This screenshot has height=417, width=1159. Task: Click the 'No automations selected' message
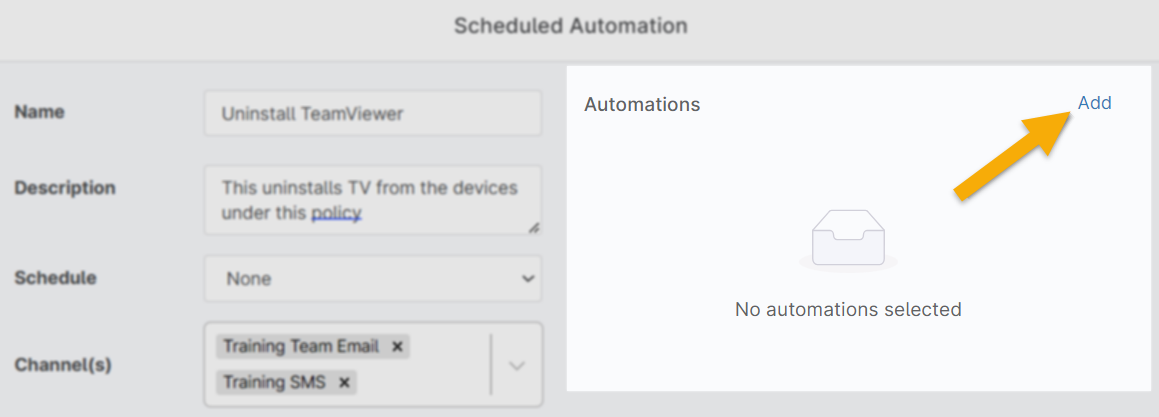[x=847, y=309]
